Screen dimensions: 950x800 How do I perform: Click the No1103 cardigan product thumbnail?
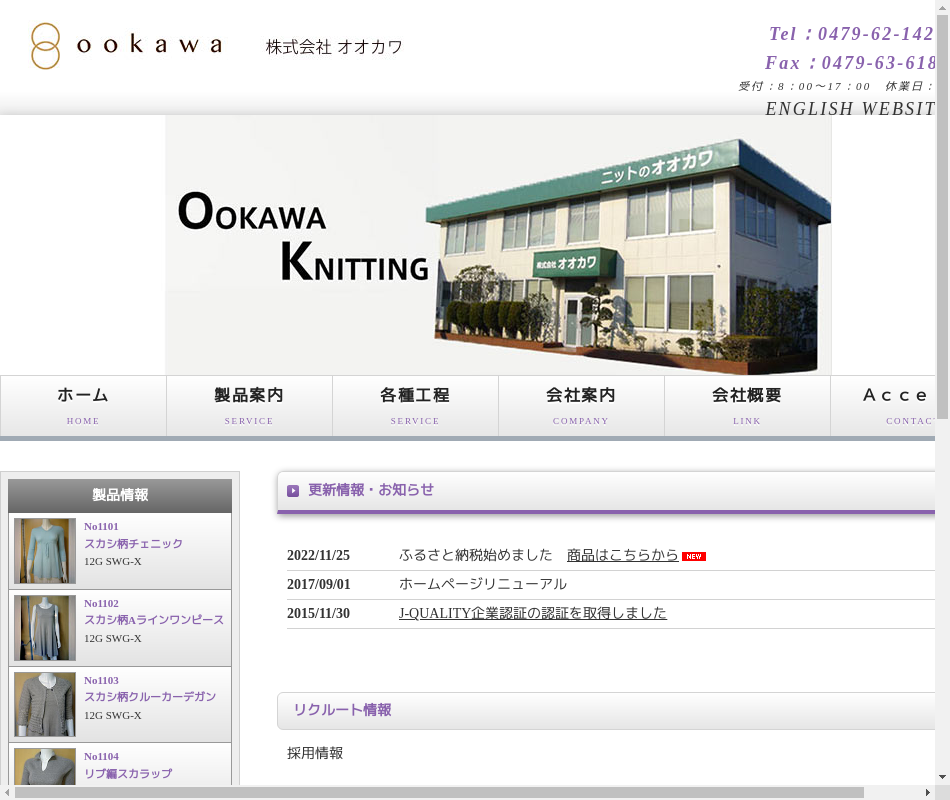coord(45,704)
